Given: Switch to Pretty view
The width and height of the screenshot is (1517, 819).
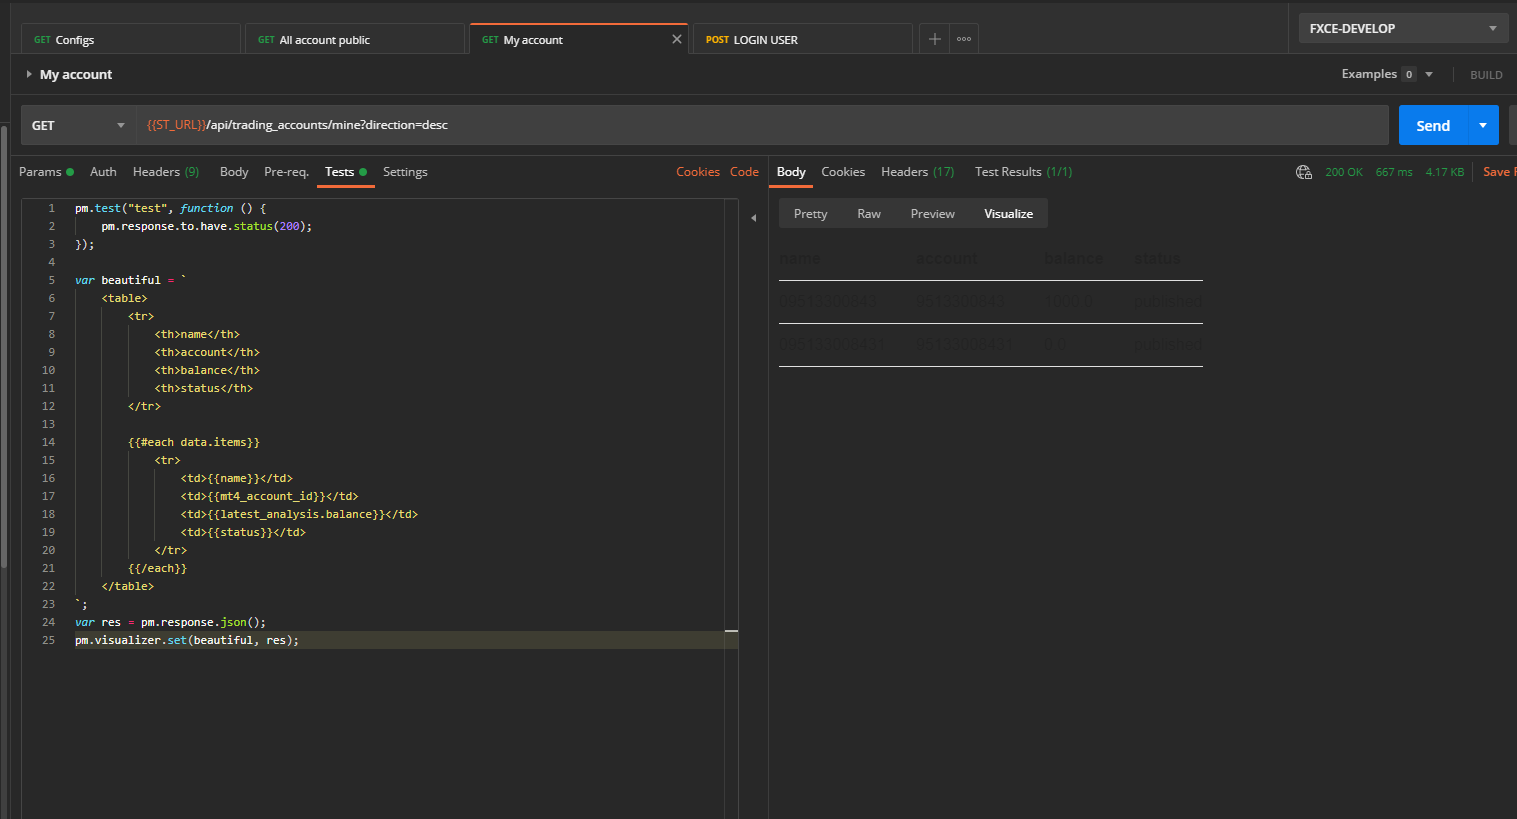Looking at the screenshot, I should click(810, 214).
